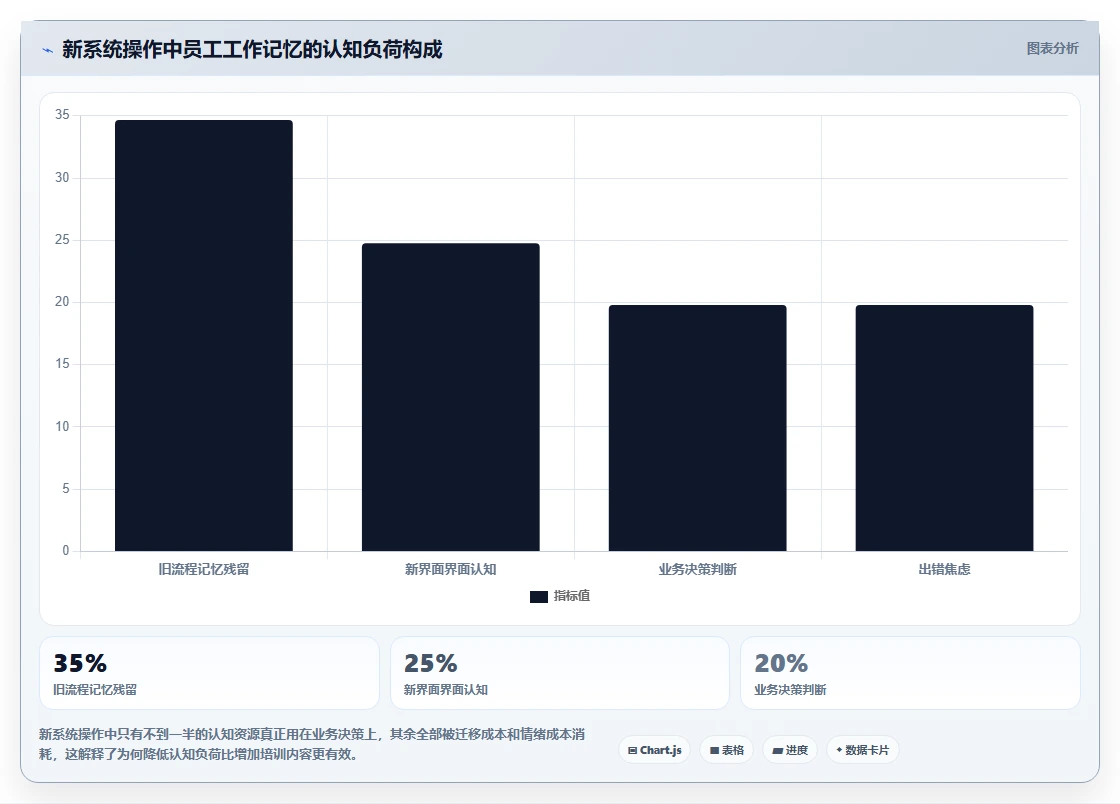Click x-axis label 业务决策判断

tap(697, 569)
